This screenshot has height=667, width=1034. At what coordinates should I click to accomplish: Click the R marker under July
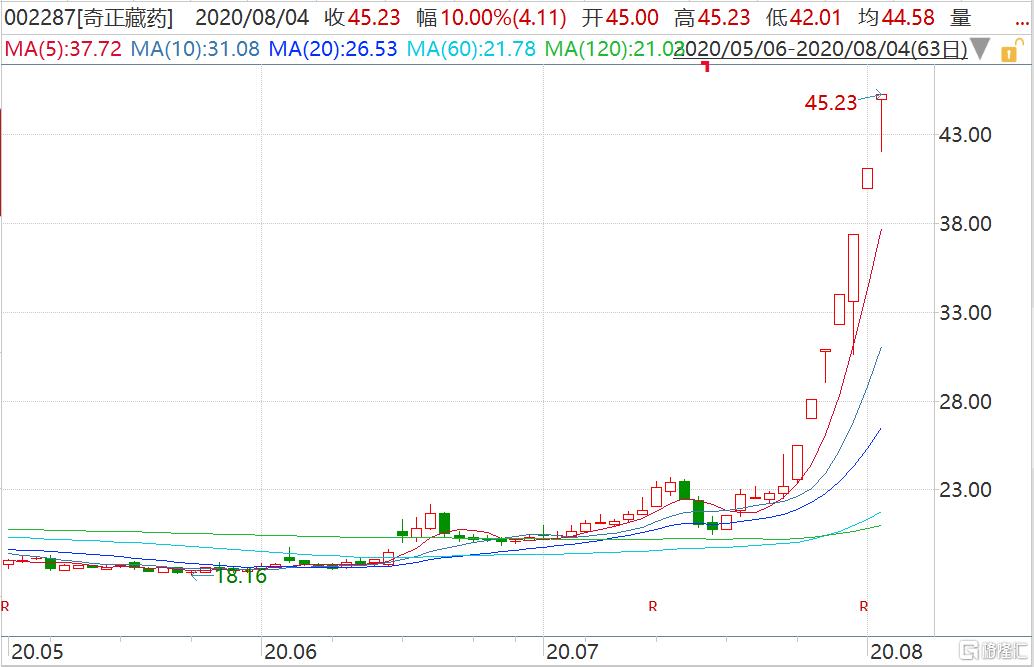point(653,606)
